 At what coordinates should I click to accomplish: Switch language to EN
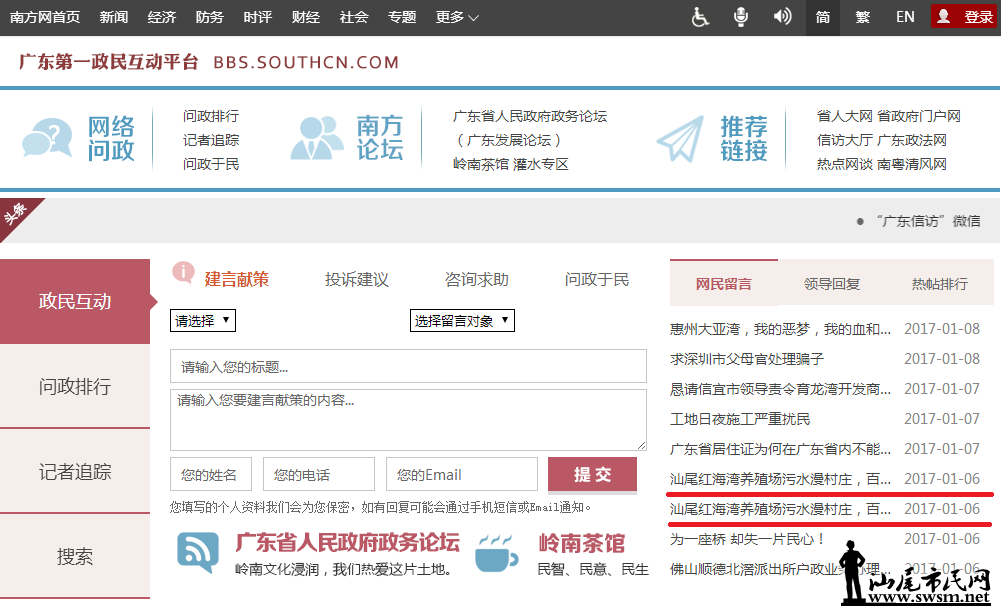[905, 17]
